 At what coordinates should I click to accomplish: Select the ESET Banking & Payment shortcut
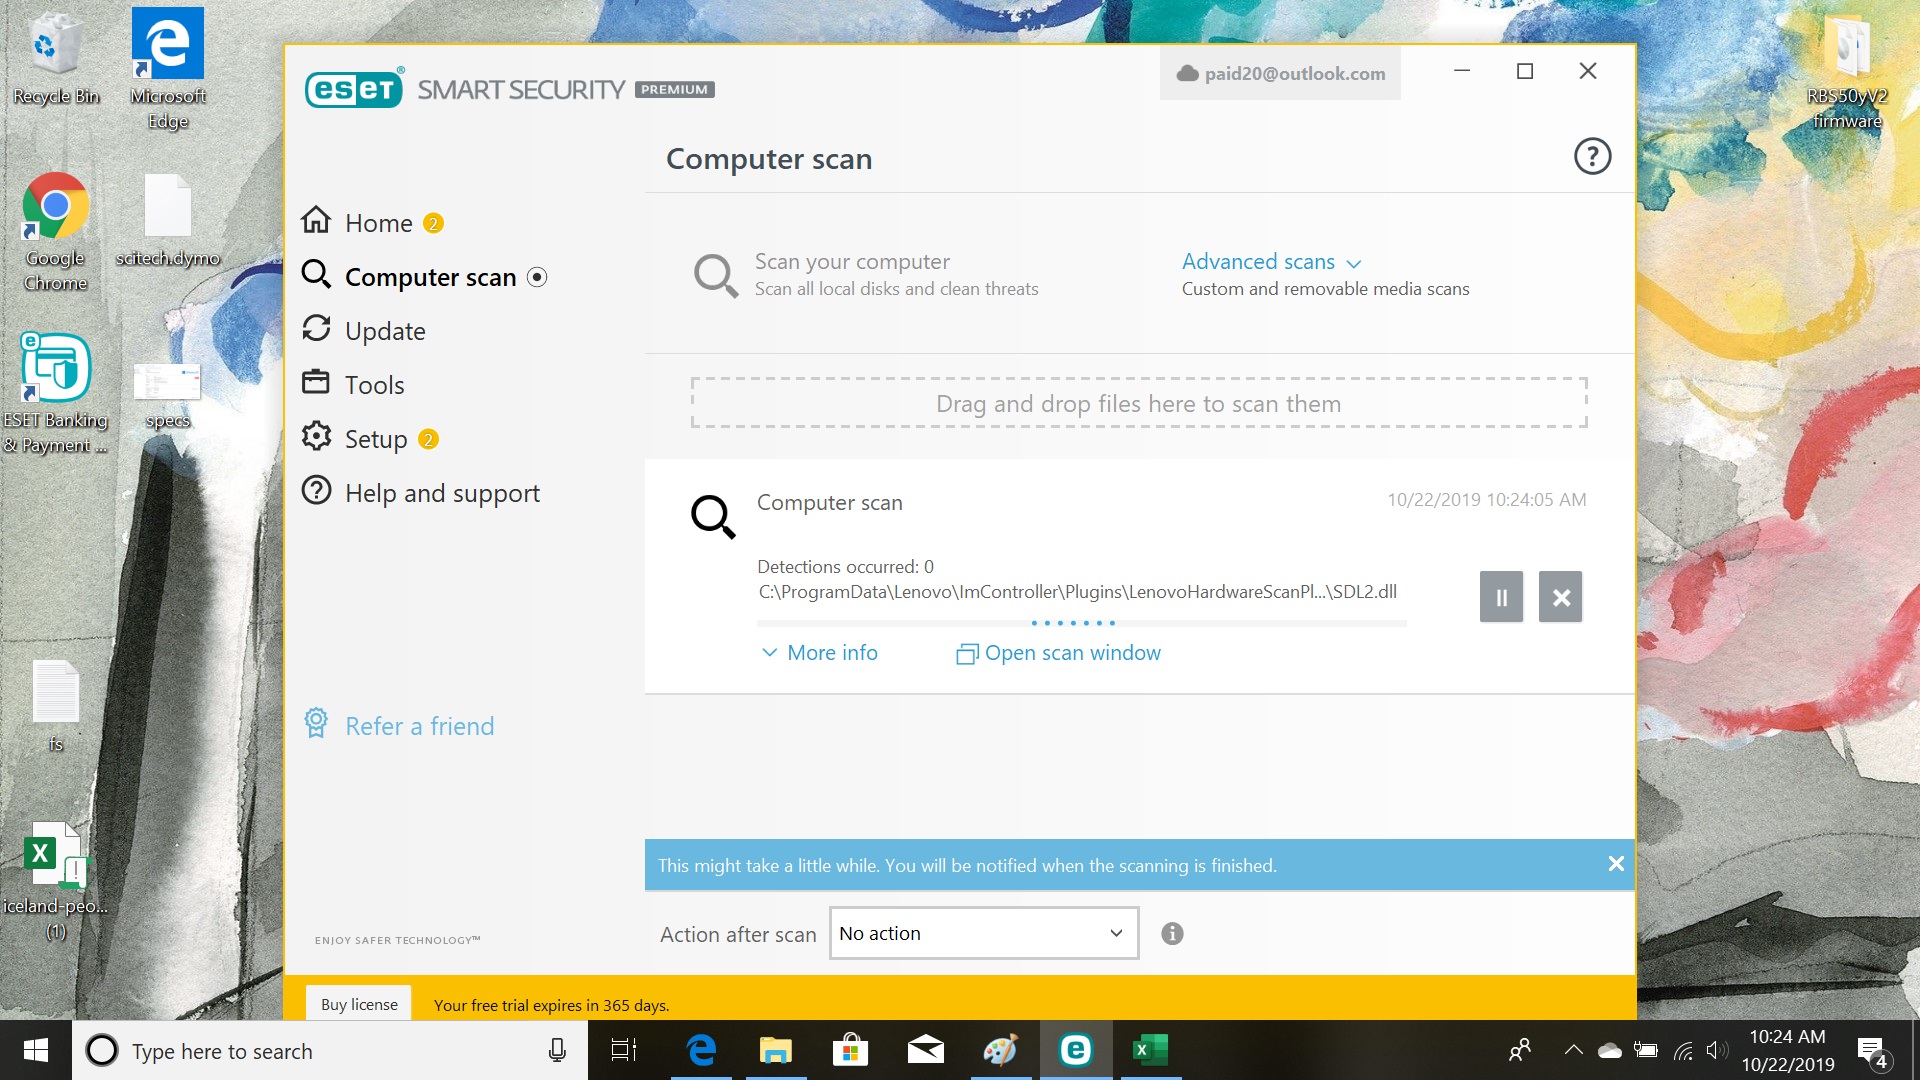(x=56, y=394)
